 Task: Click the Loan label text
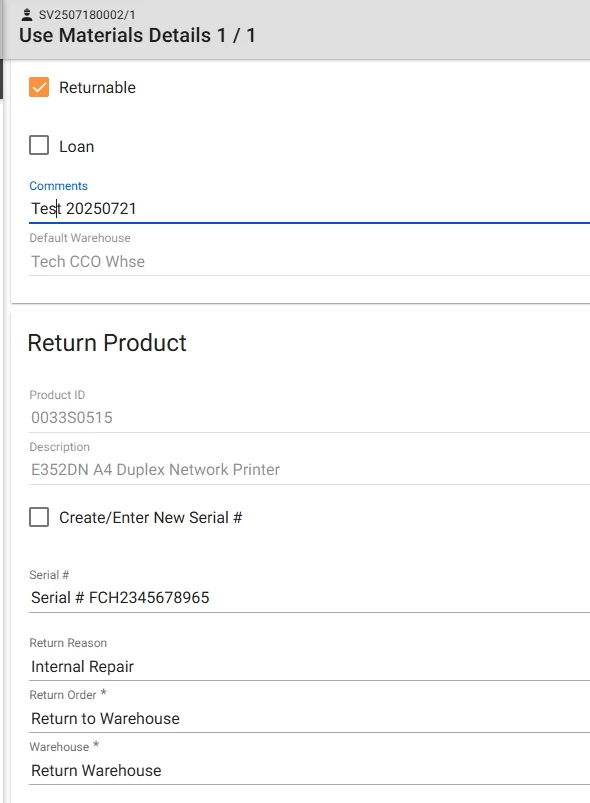point(77,146)
